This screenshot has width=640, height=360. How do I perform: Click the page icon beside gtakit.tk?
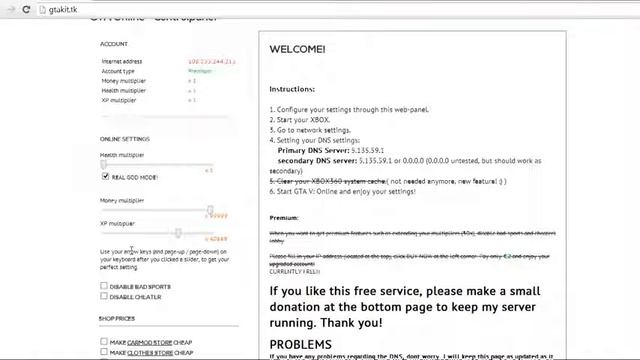tap(42, 9)
